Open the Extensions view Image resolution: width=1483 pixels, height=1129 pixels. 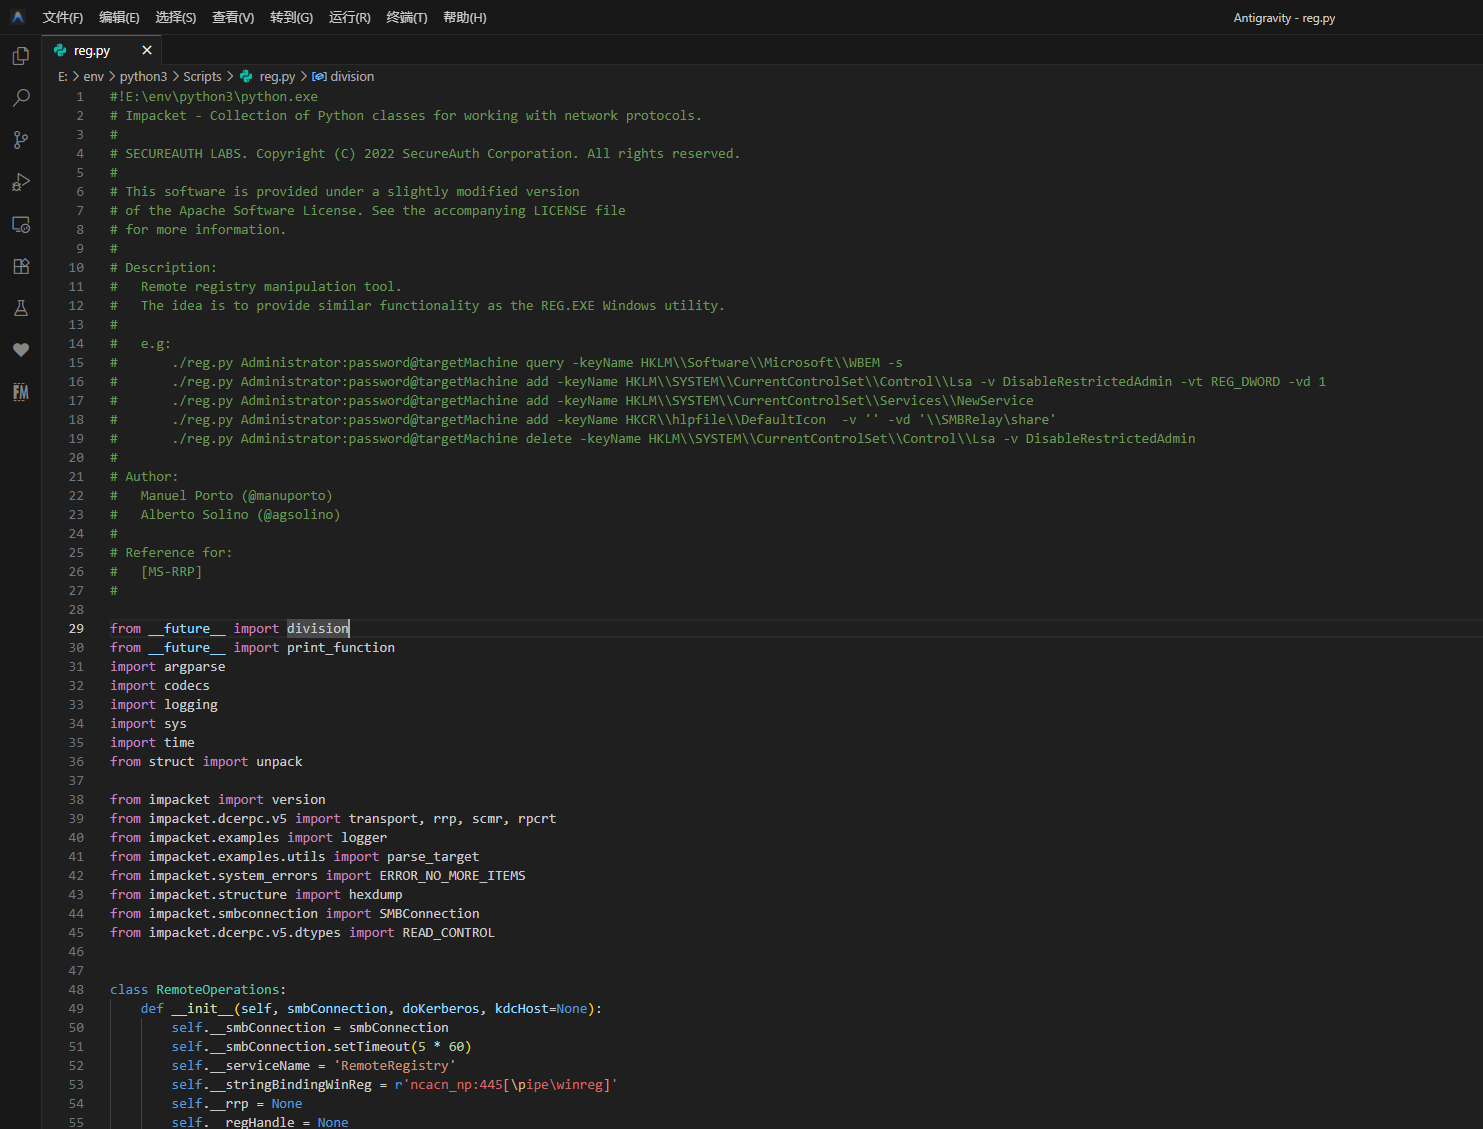point(20,266)
